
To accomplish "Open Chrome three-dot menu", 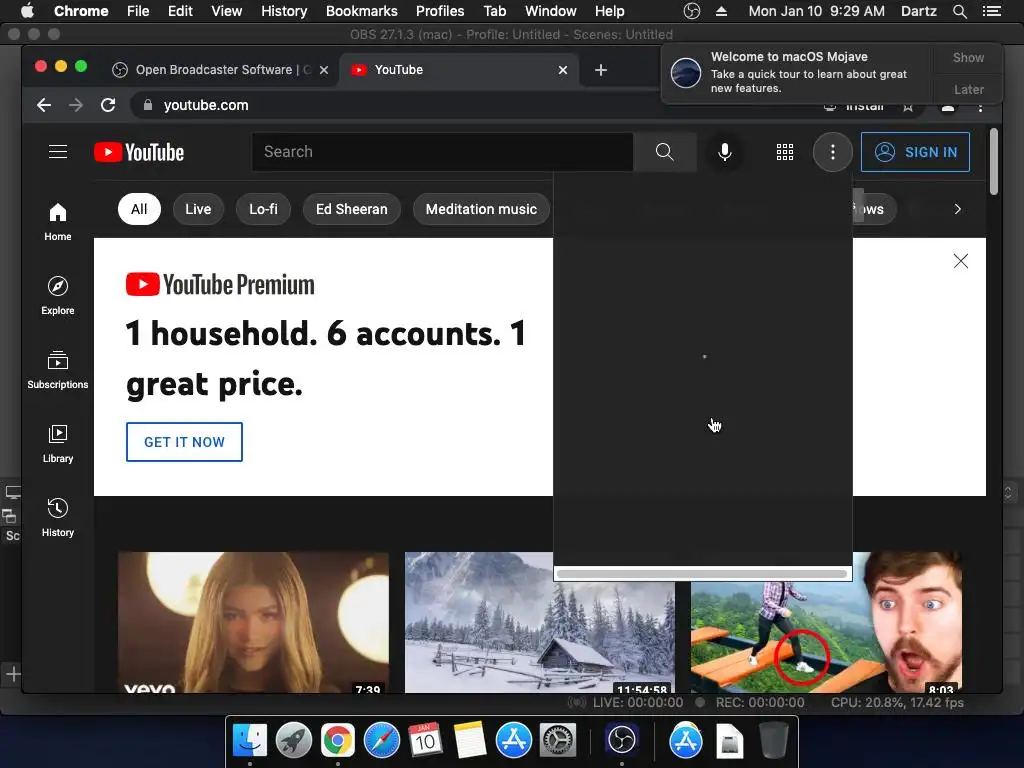I will pos(980,107).
